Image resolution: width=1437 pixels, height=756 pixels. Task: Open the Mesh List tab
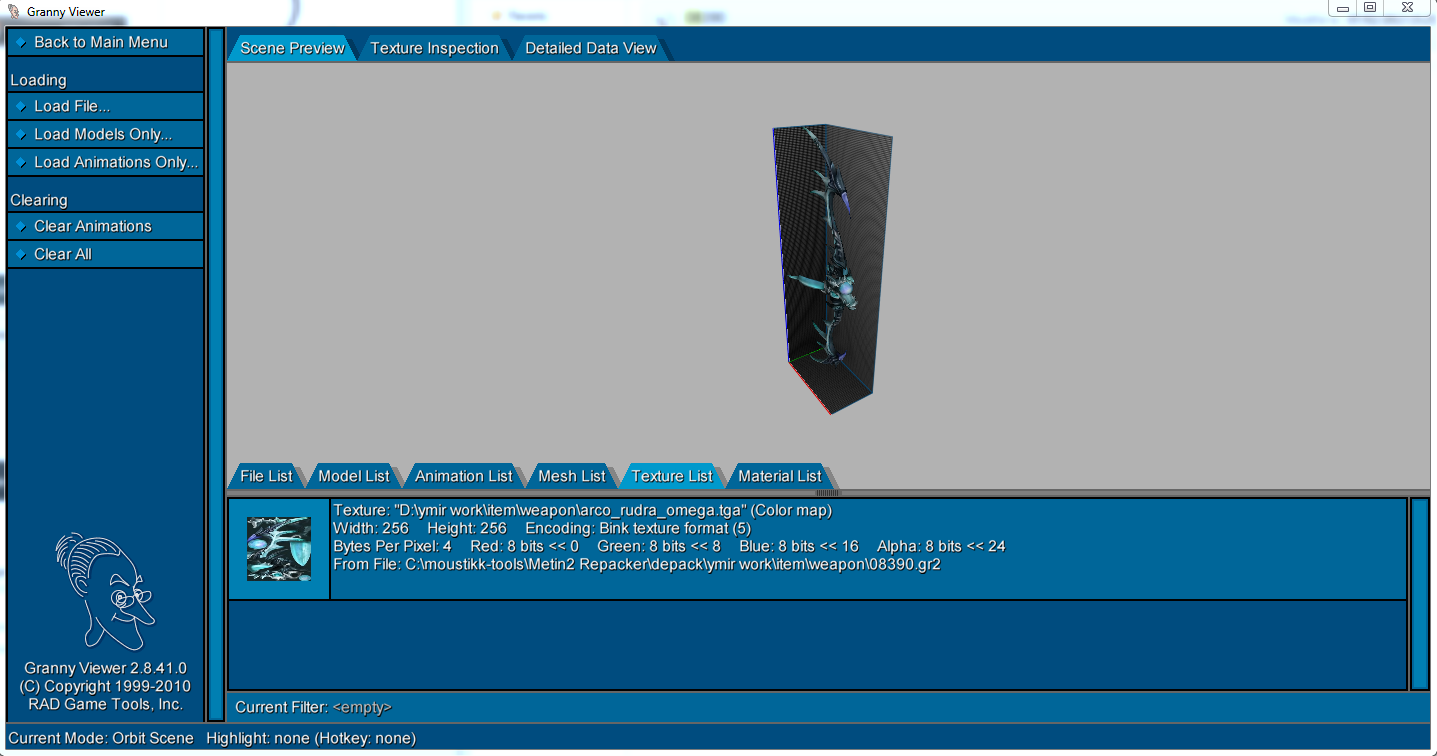(572, 476)
